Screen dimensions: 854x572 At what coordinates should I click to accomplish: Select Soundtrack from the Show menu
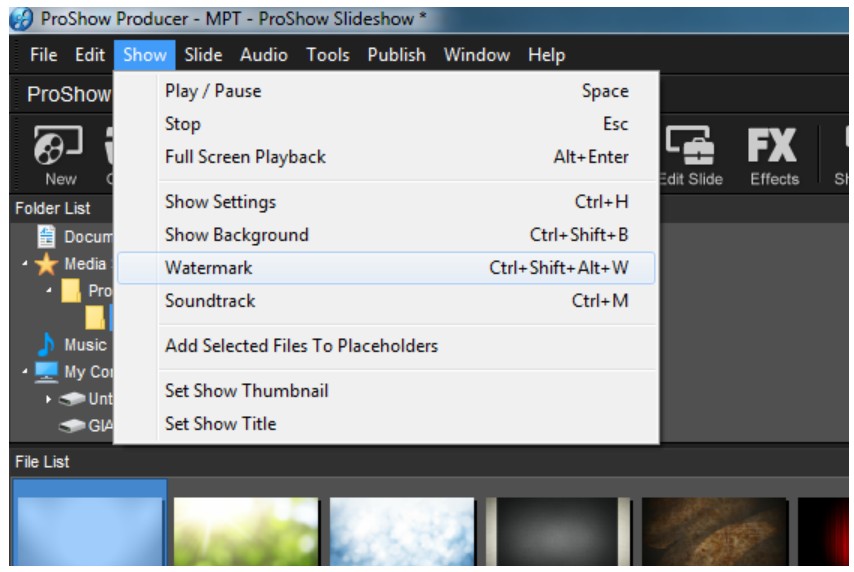click(x=386, y=301)
